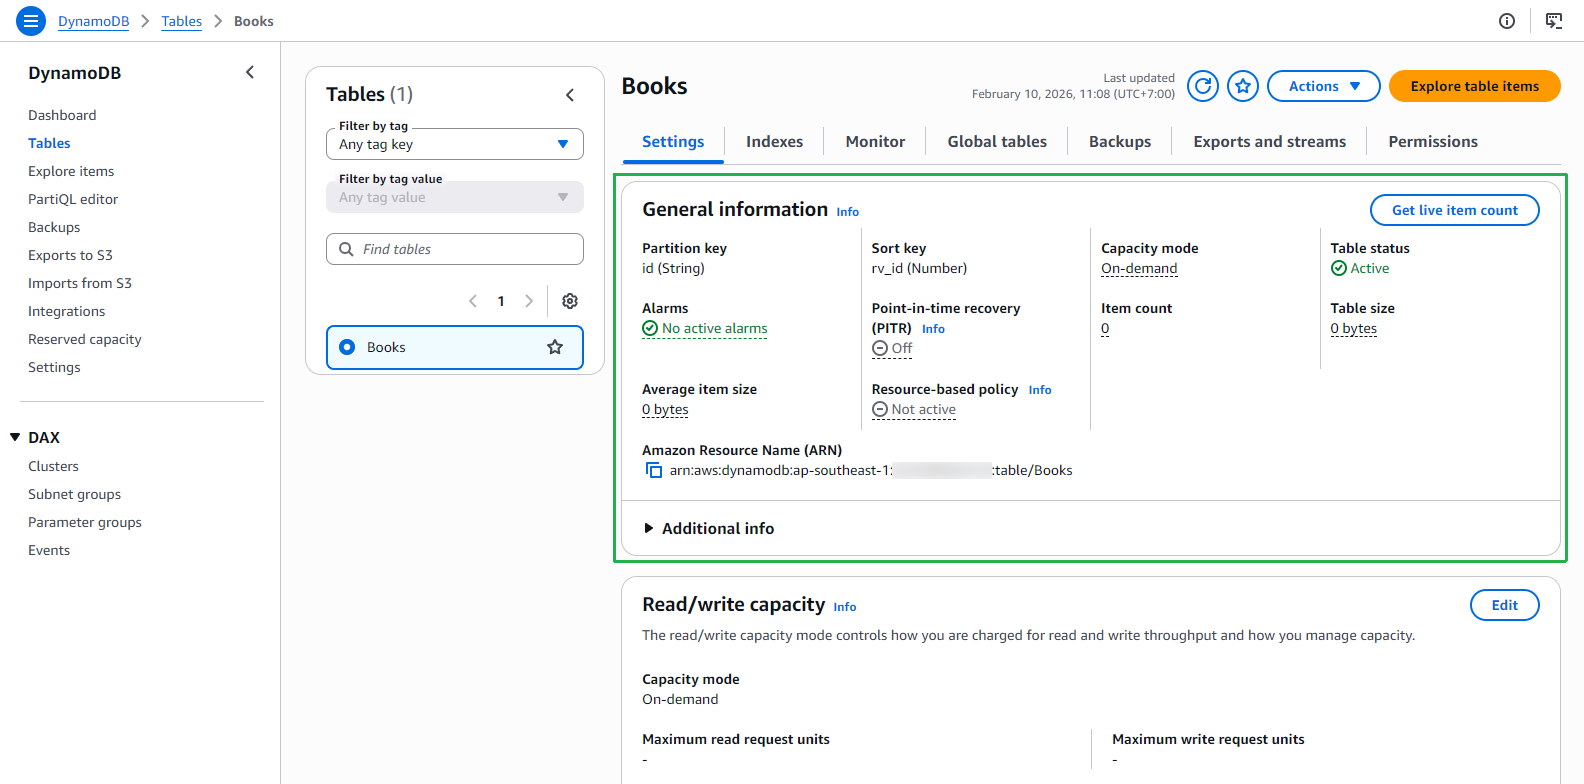Click the On-demand capacity mode value

(x=1139, y=268)
